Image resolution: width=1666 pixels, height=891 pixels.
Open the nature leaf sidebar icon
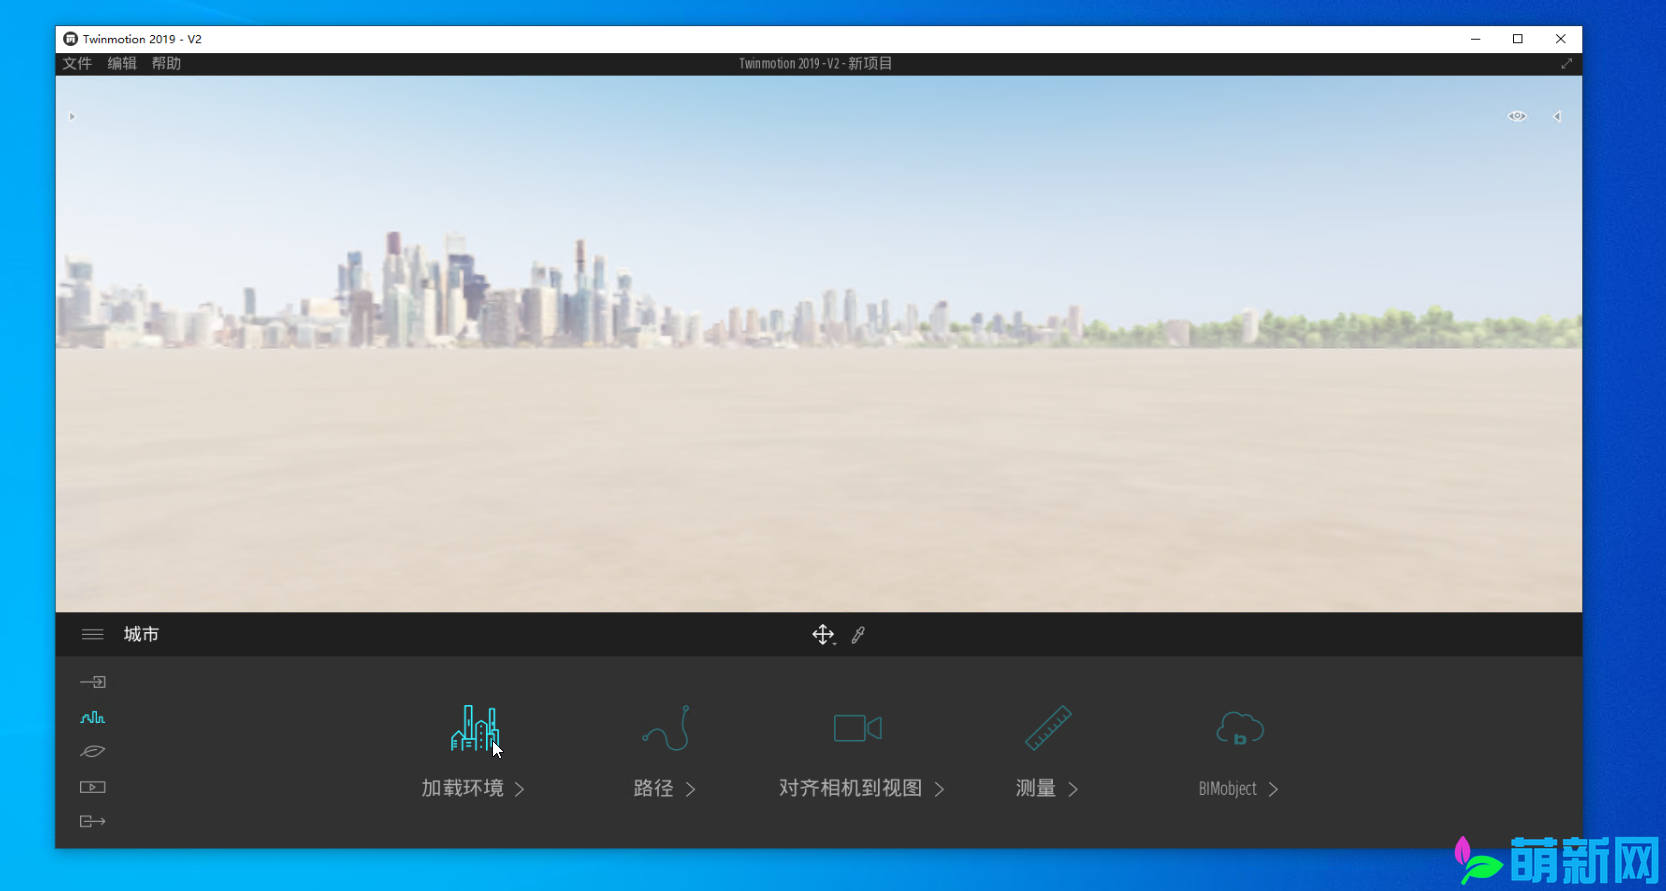pyautogui.click(x=93, y=751)
